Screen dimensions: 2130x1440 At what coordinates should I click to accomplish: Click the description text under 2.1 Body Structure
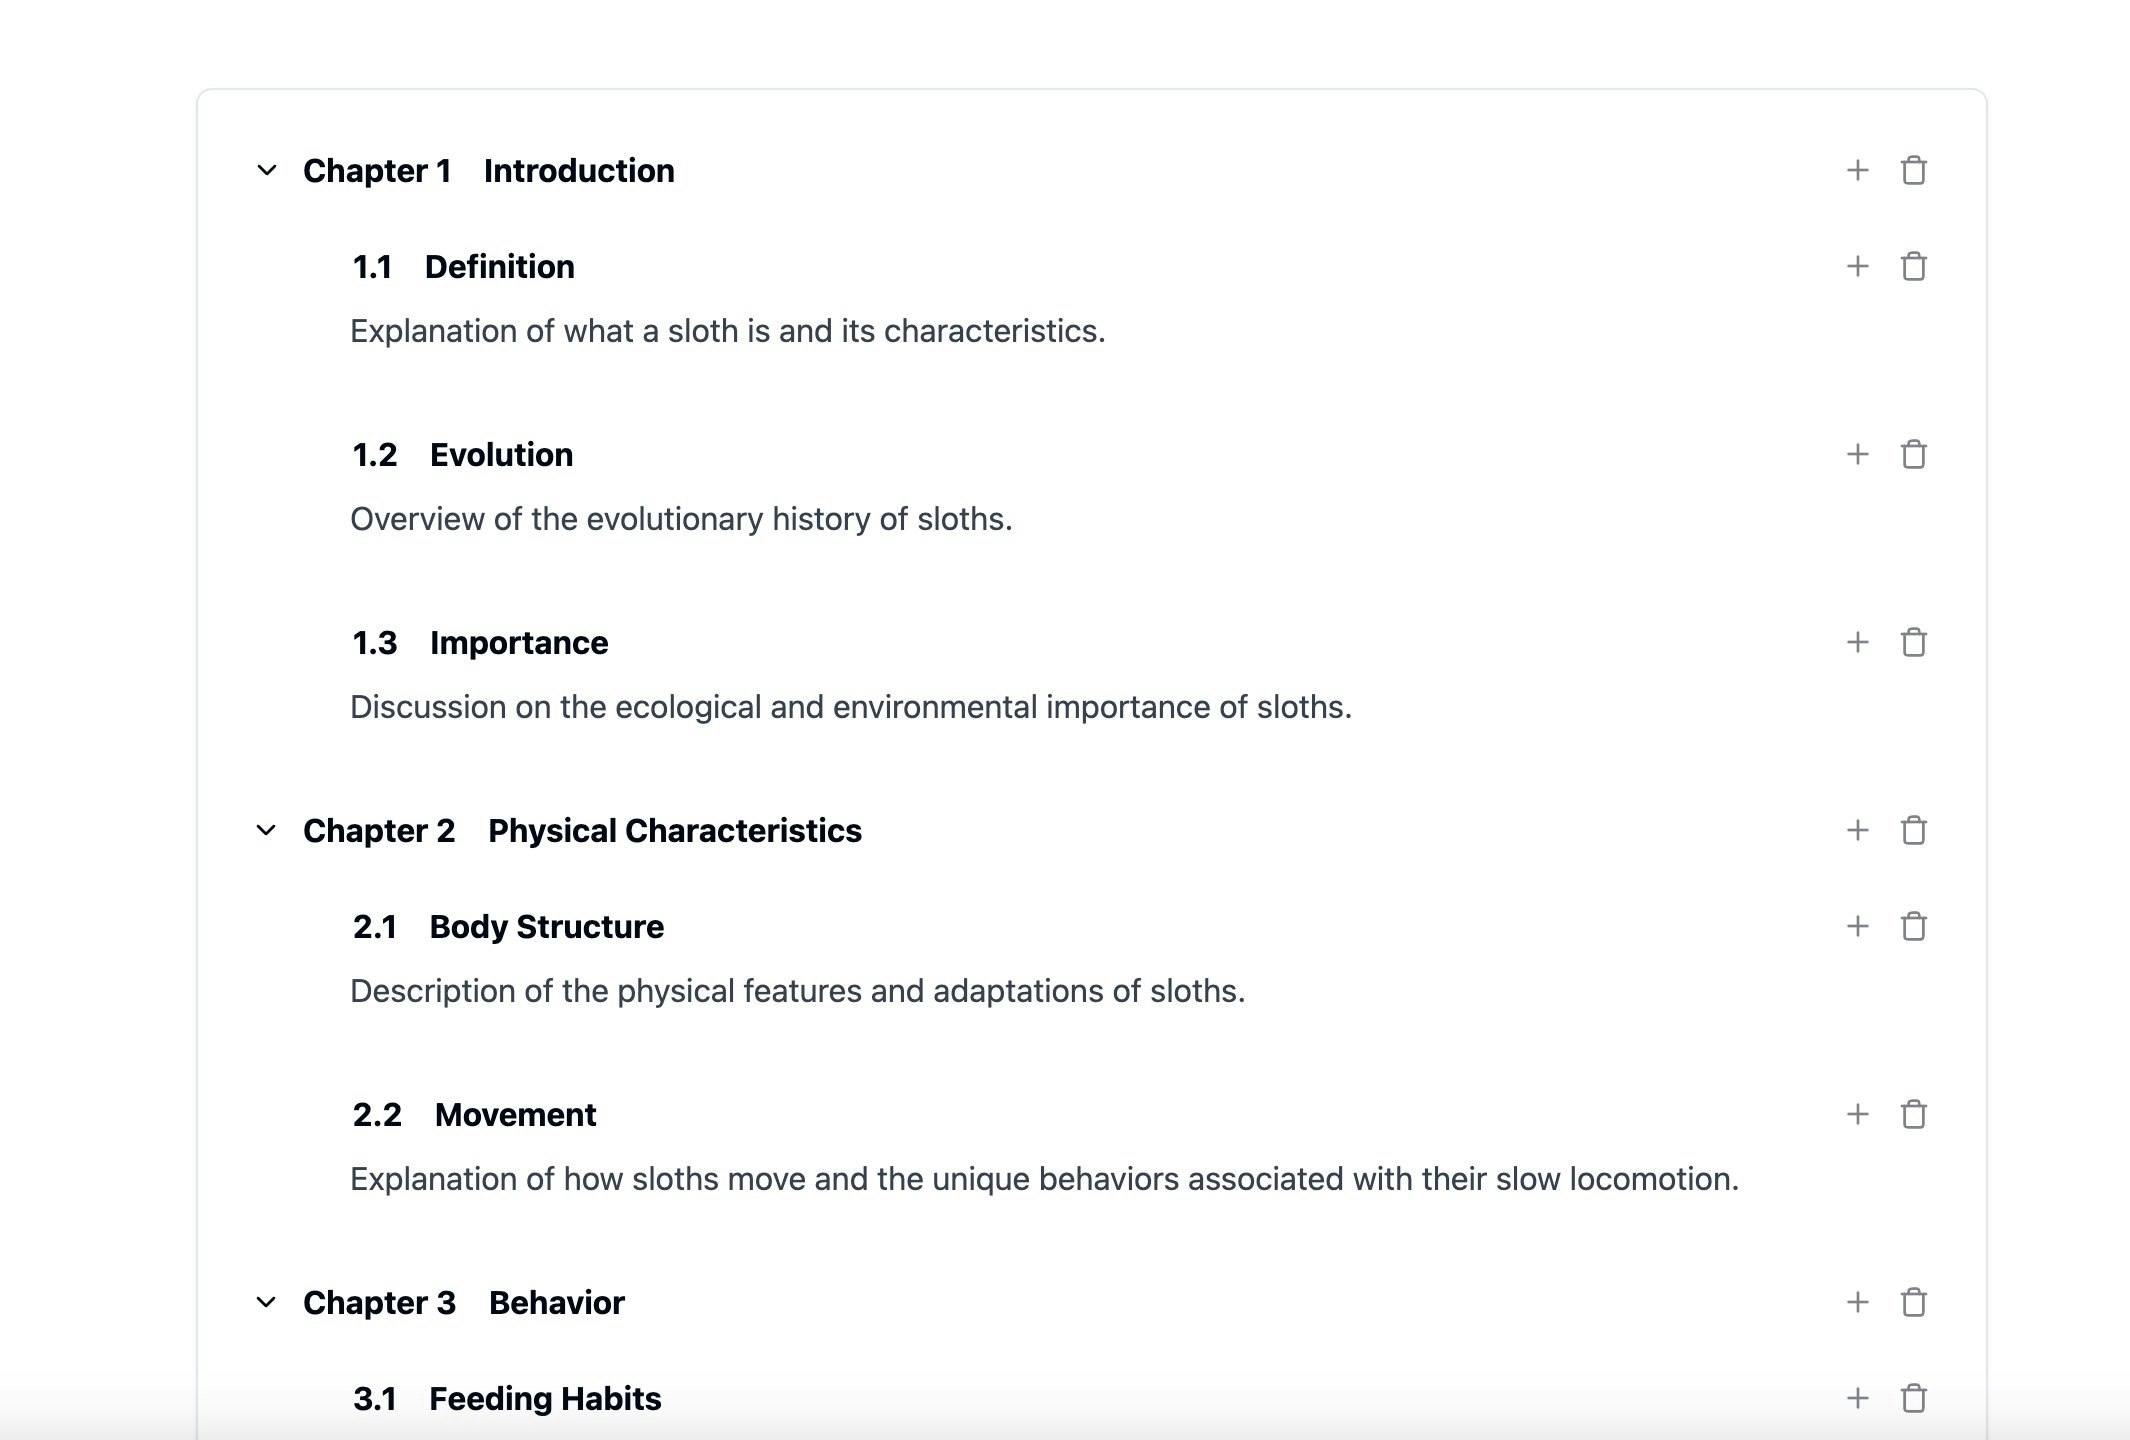[x=797, y=991]
